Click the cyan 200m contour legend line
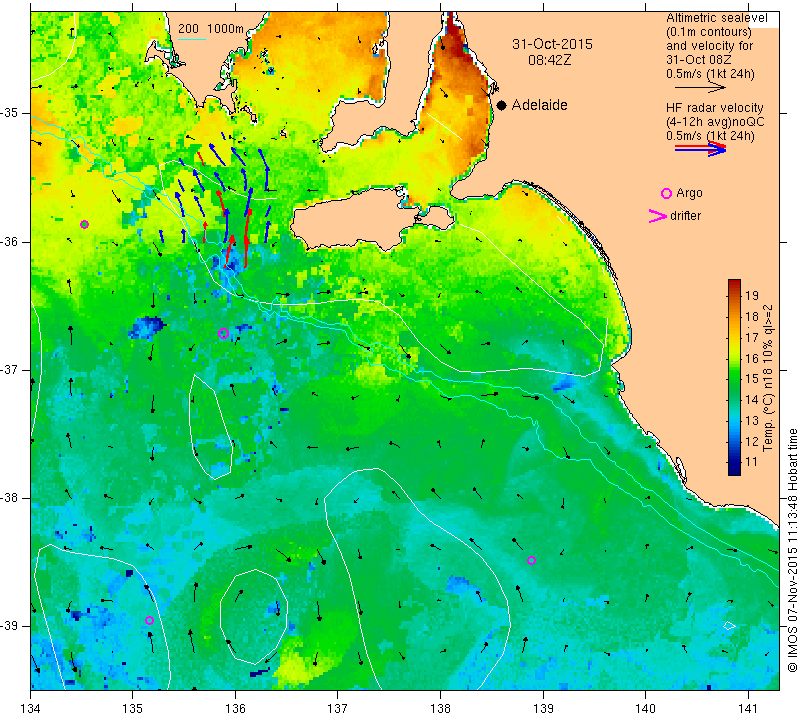The image size is (800, 720). [x=192, y=39]
